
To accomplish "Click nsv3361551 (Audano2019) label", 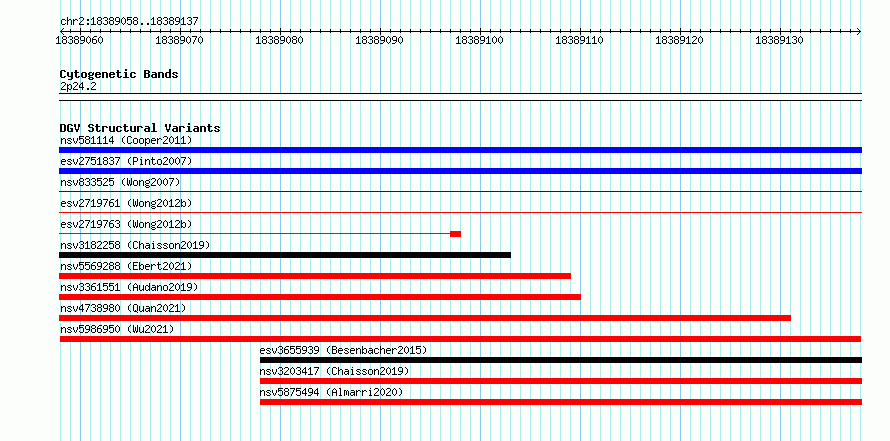I will (129, 287).
